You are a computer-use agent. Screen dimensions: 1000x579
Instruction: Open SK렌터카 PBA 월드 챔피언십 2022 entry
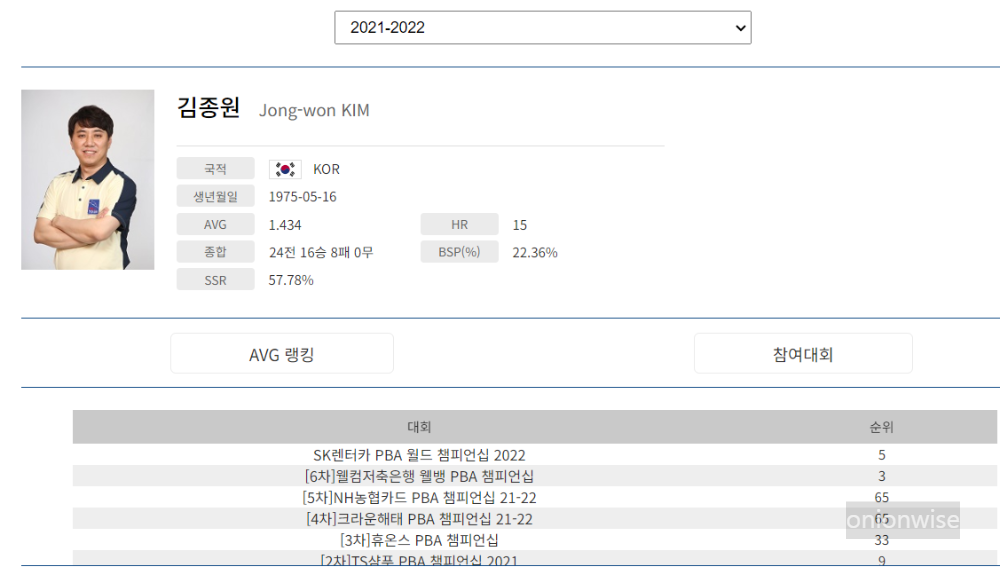pos(420,455)
